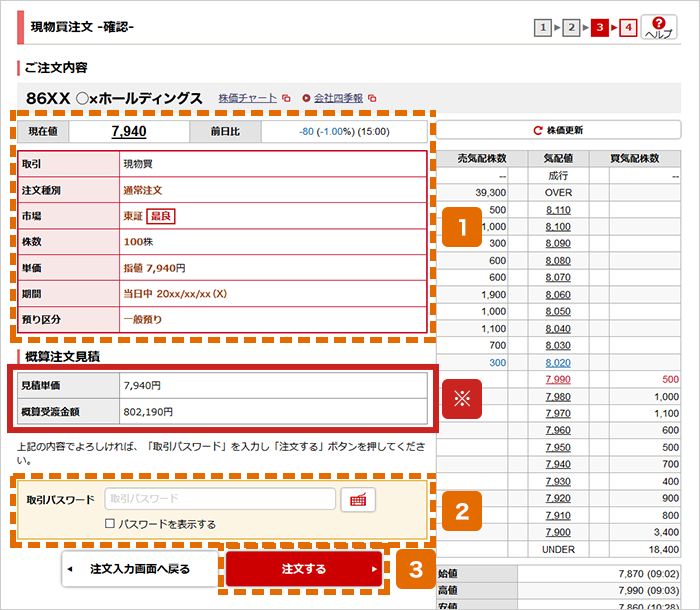Click quote price 7,910
Screen dimensions: 700x610
(558, 515)
